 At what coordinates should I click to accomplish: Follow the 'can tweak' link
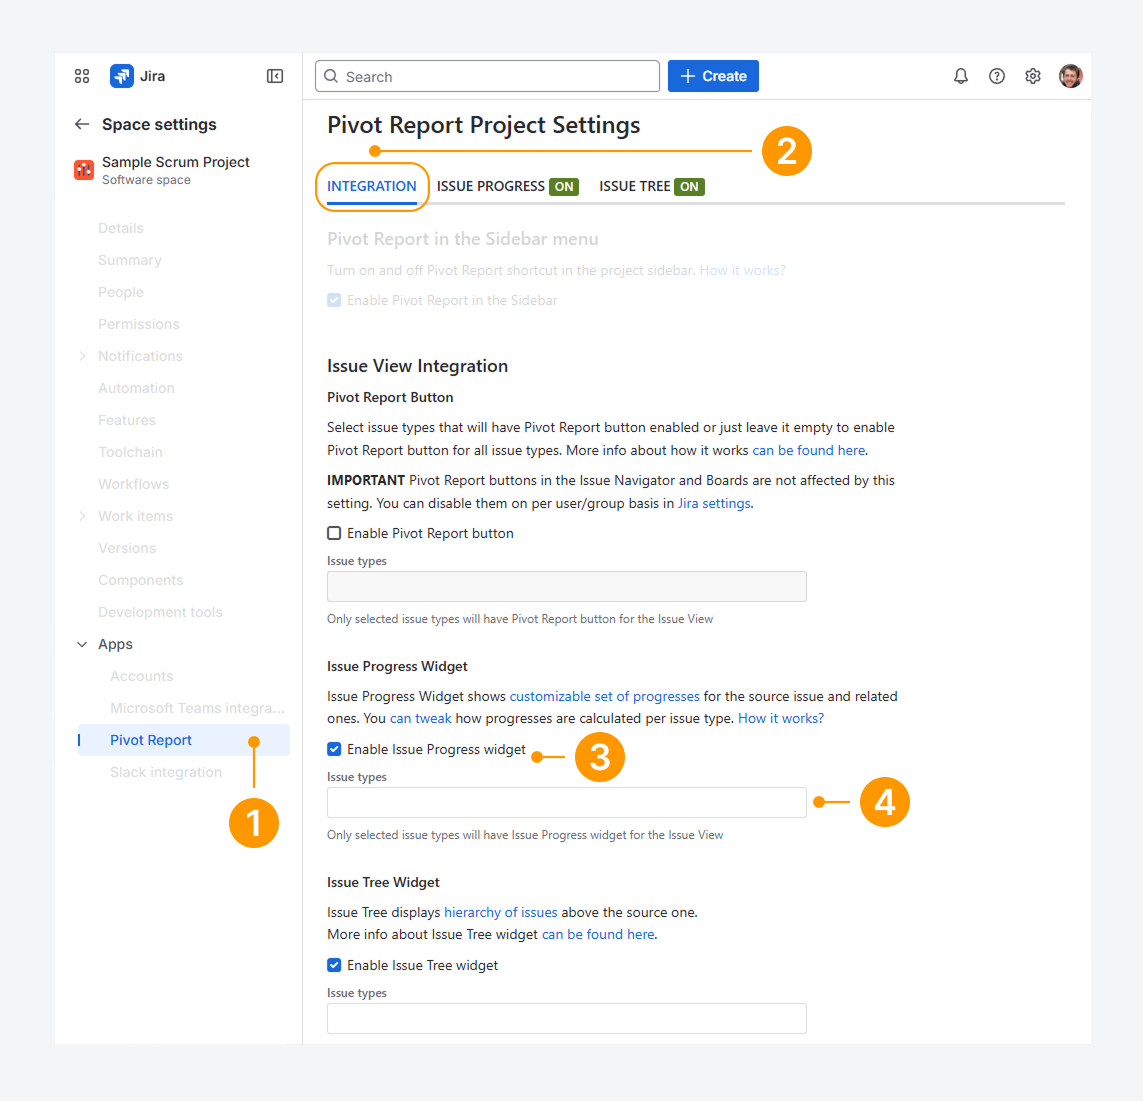coord(421,718)
